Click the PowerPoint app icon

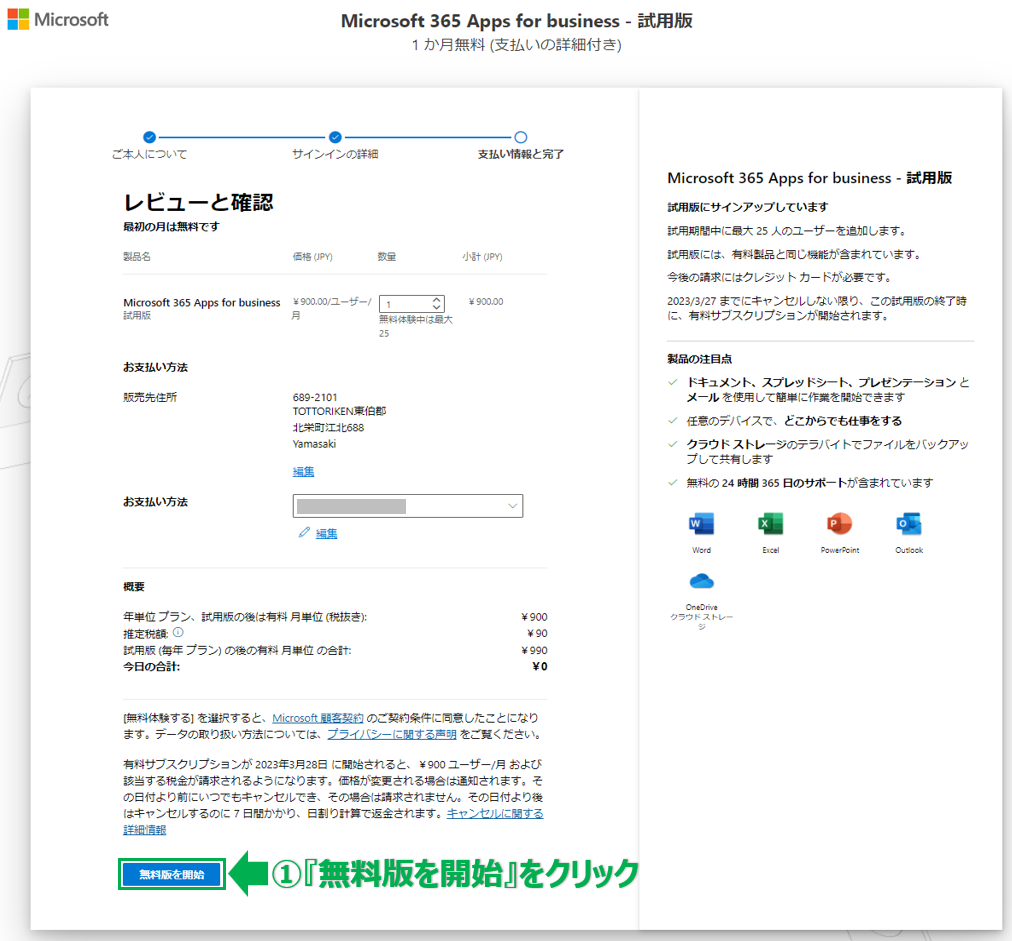pos(840,523)
